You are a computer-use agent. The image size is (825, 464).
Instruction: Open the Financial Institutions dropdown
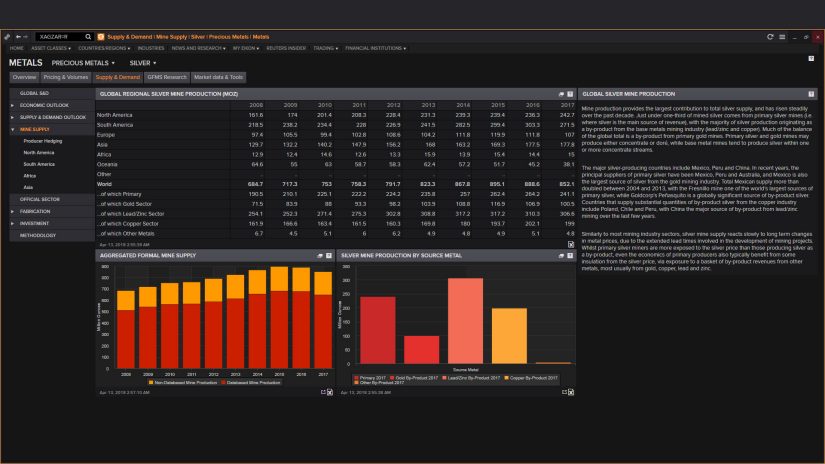[375, 48]
